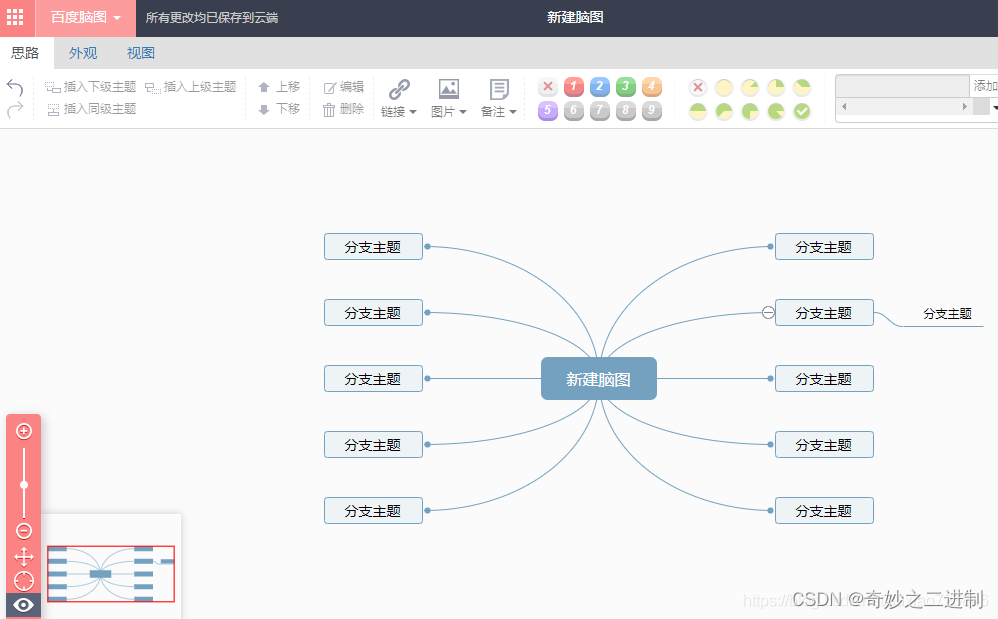Toggle the minimap eye visibility button
Screen dimensions: 998x619
[x=23, y=605]
